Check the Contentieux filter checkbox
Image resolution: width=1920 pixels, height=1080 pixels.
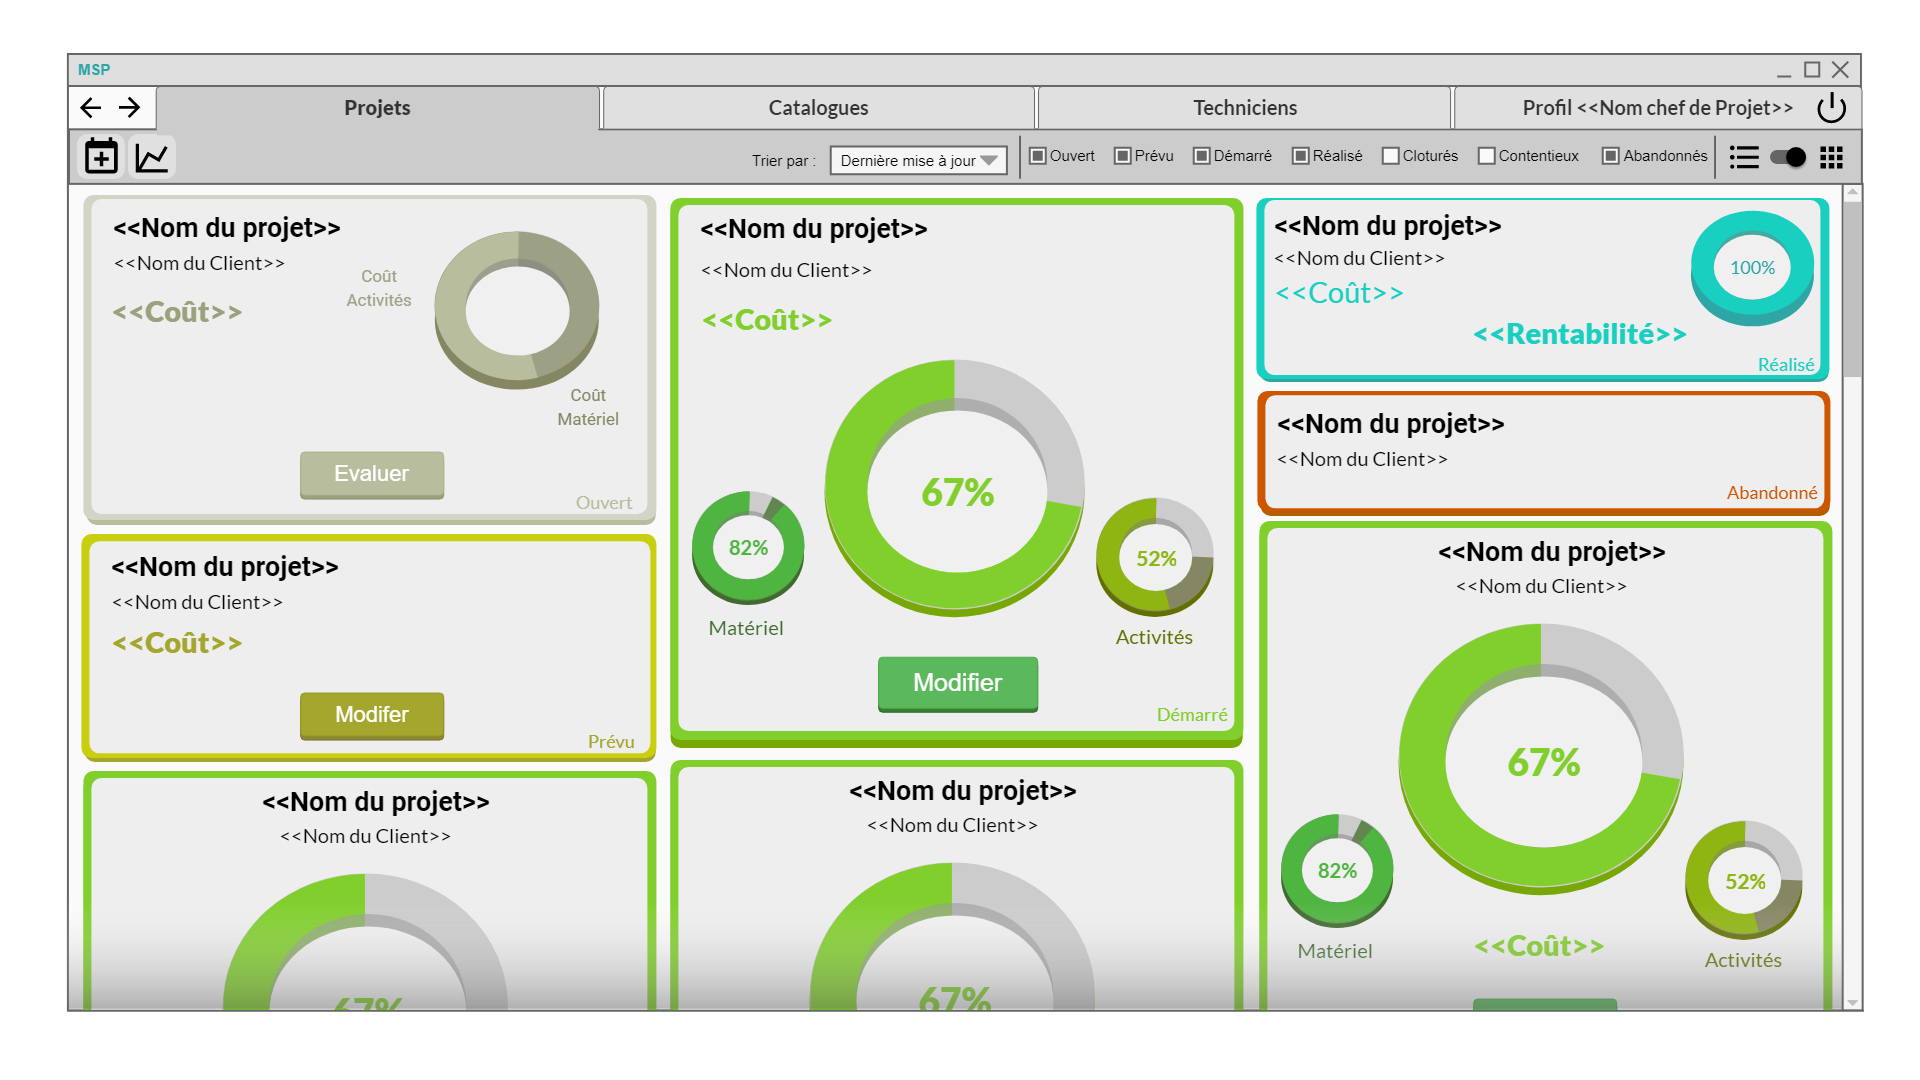tap(1486, 156)
